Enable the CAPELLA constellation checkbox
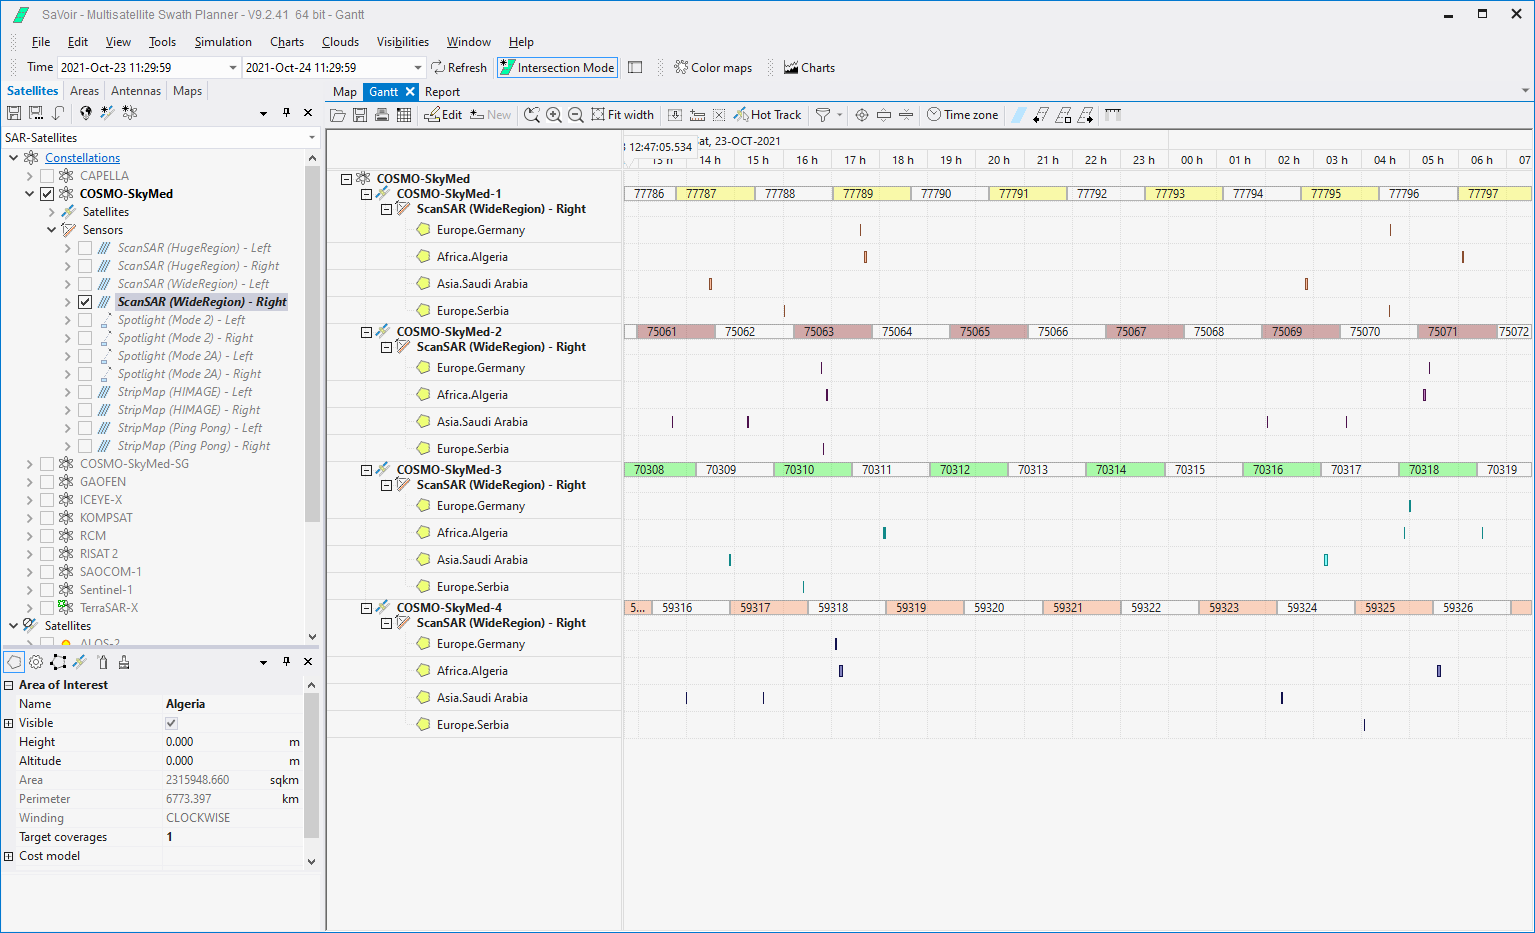The image size is (1535, 933). [47, 176]
